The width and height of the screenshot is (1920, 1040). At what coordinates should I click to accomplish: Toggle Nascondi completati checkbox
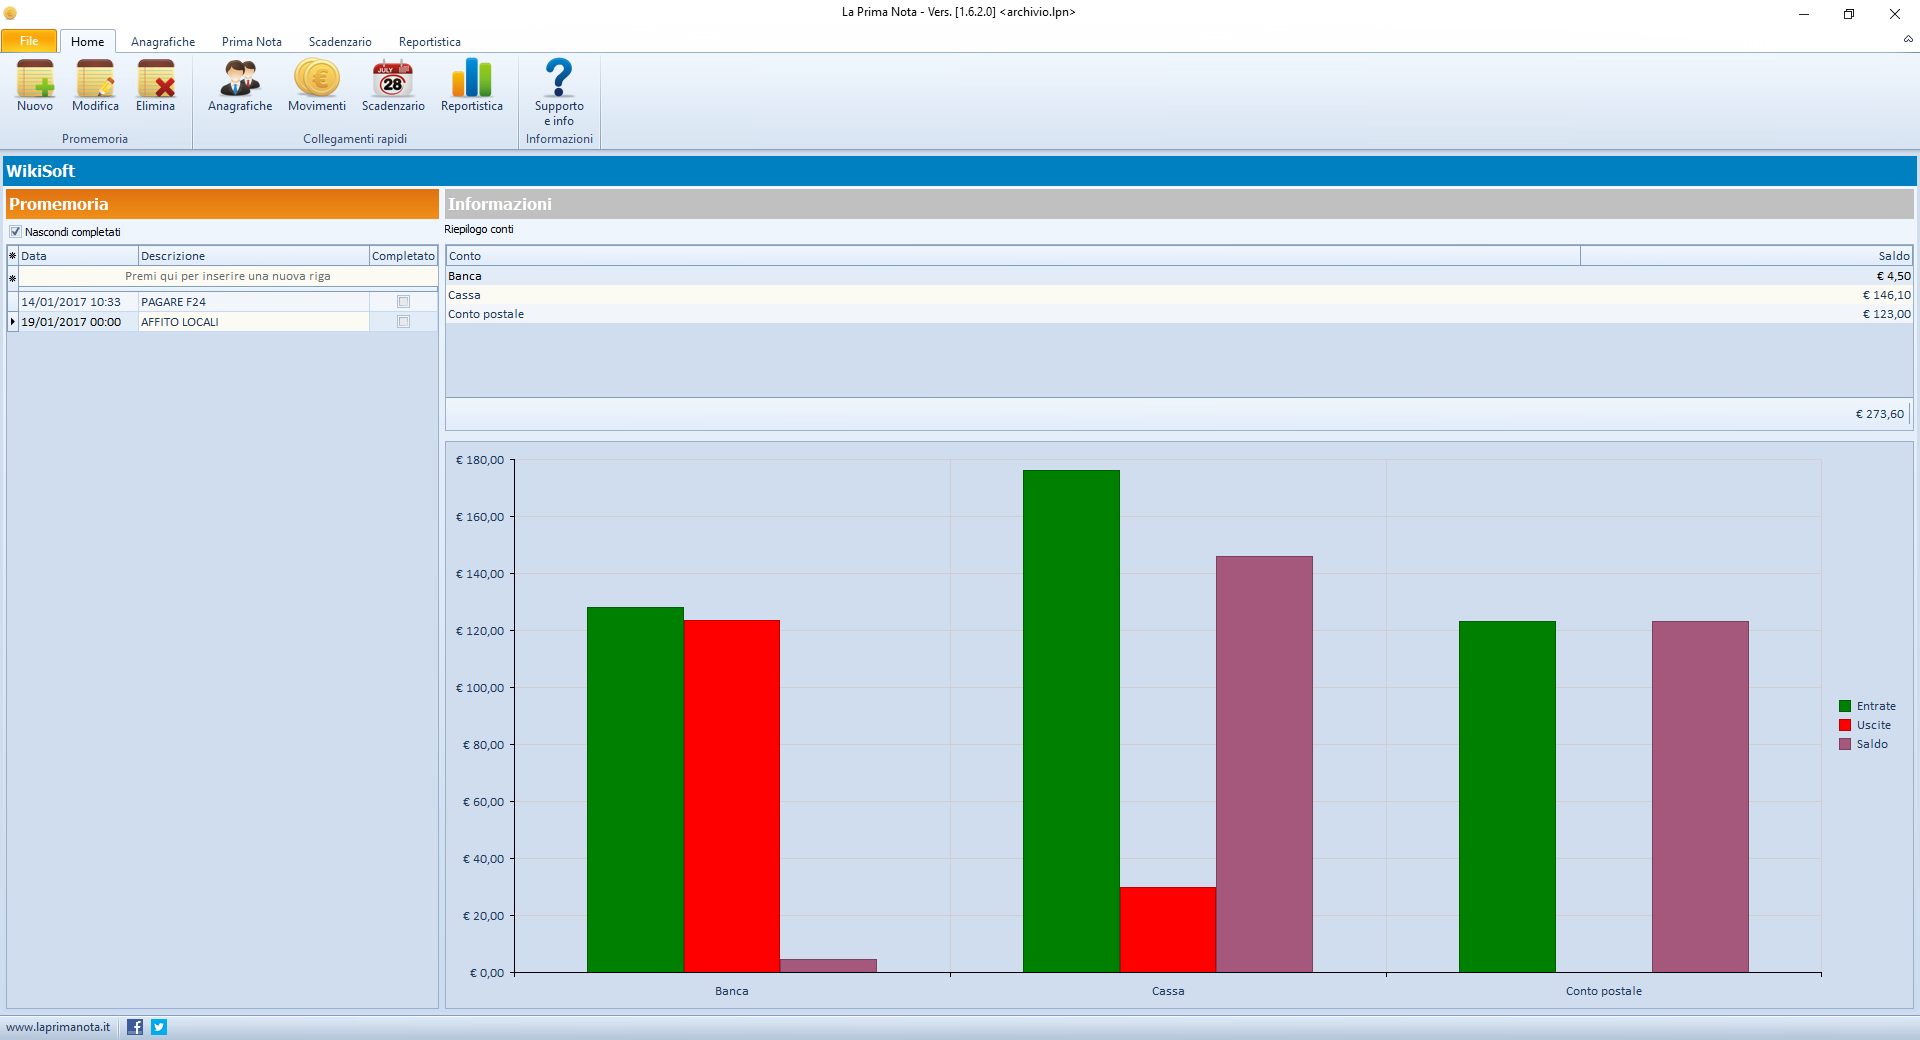pos(16,232)
